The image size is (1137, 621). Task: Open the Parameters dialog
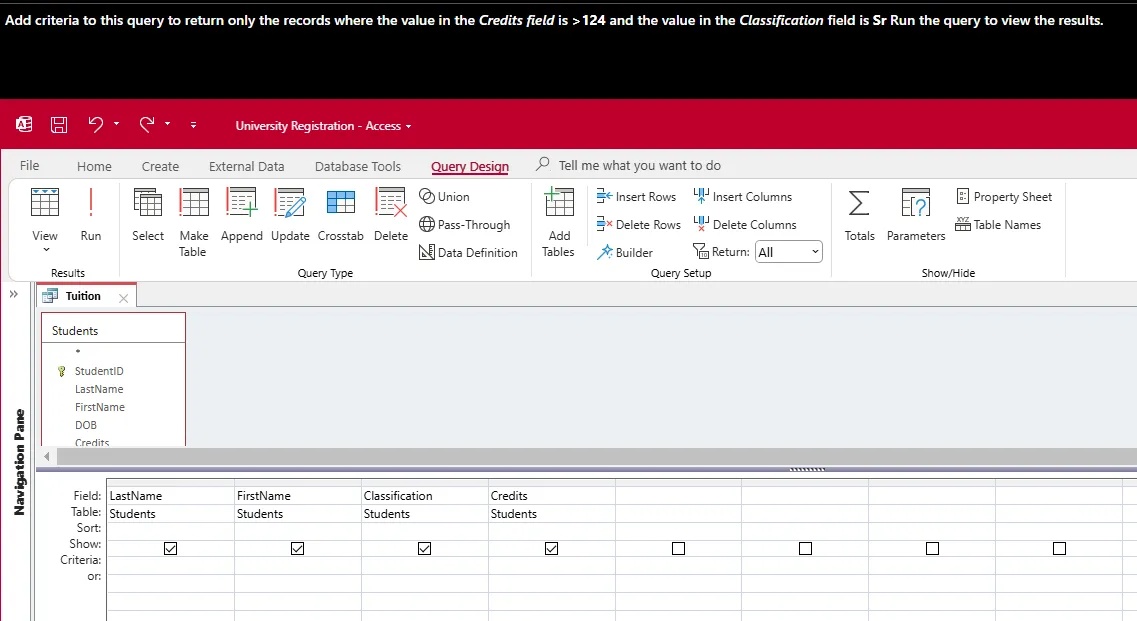[x=915, y=215]
